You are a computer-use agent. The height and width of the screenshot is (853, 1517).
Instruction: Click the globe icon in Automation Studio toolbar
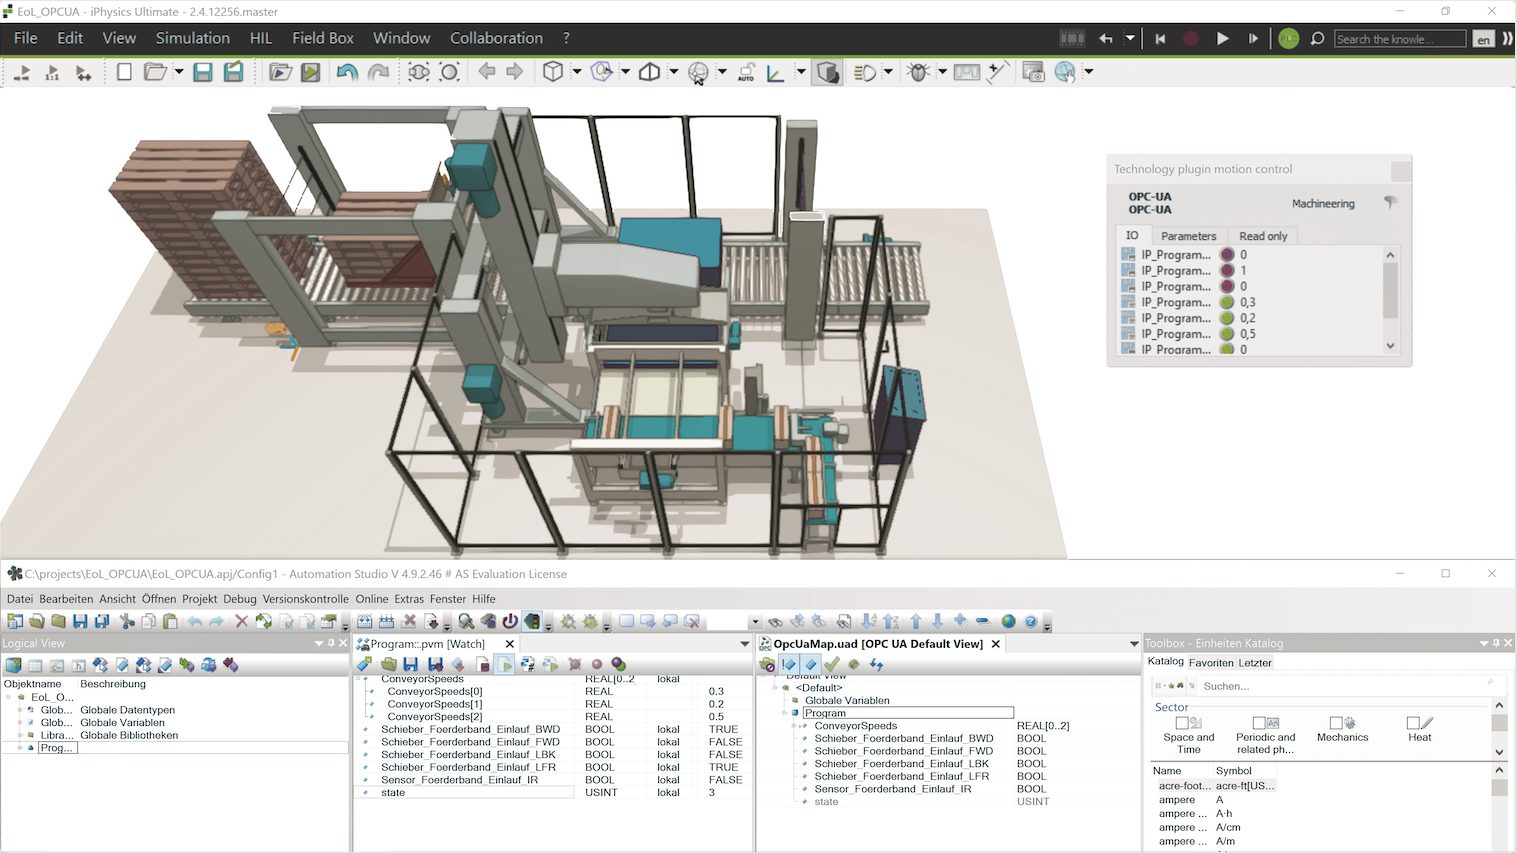[x=1008, y=621]
